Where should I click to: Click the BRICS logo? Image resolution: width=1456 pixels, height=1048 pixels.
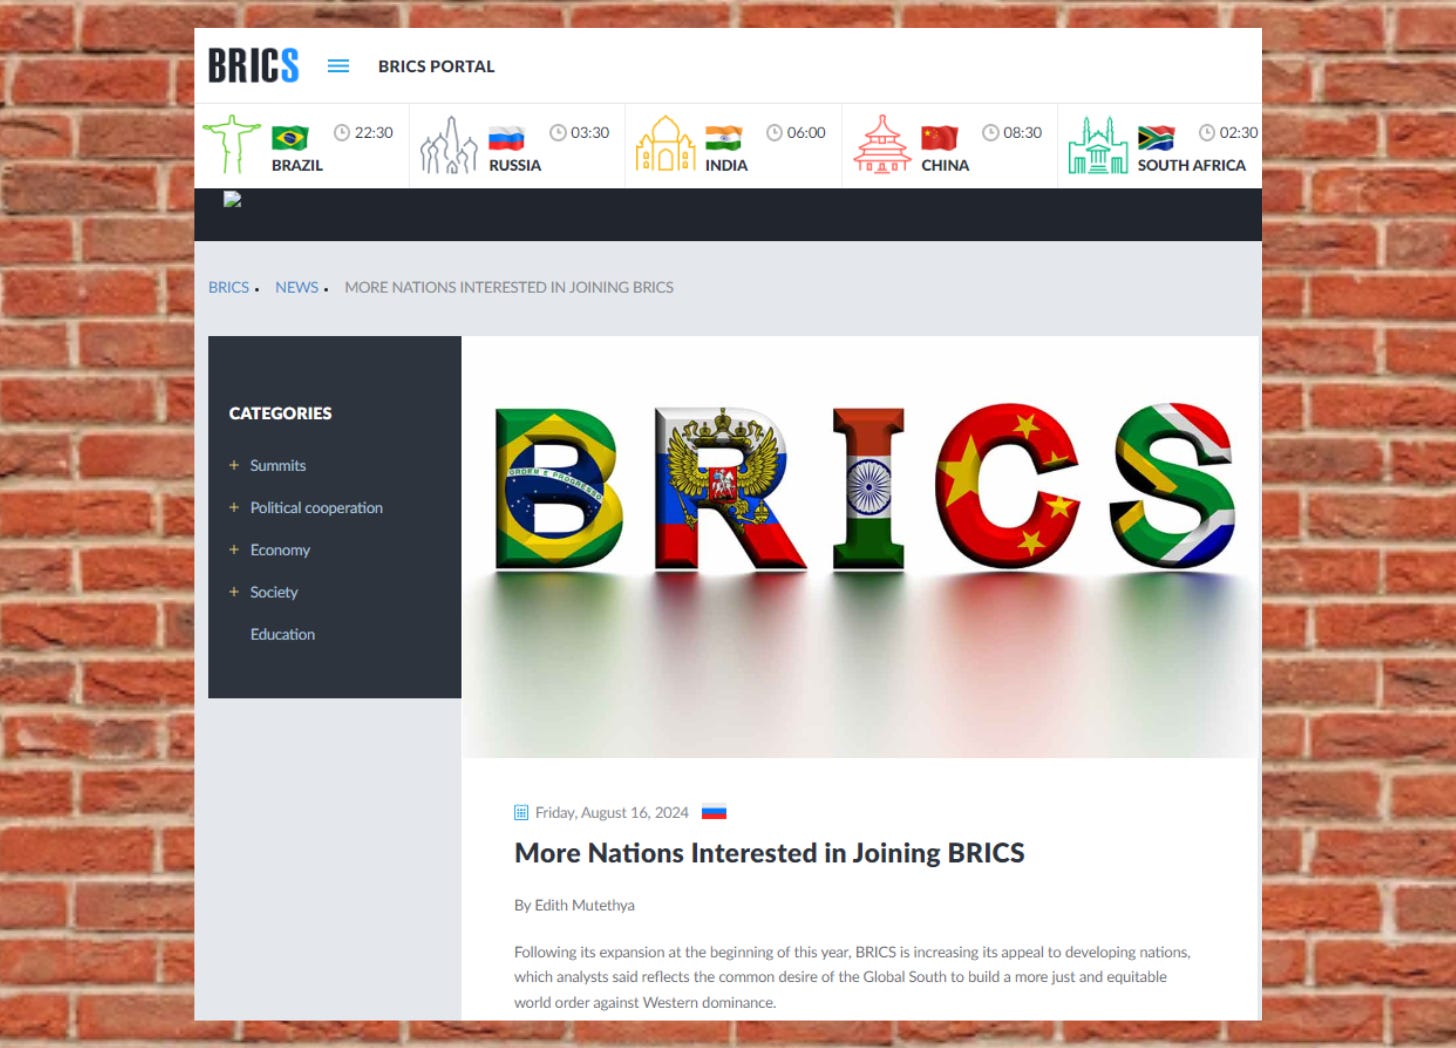pos(253,66)
